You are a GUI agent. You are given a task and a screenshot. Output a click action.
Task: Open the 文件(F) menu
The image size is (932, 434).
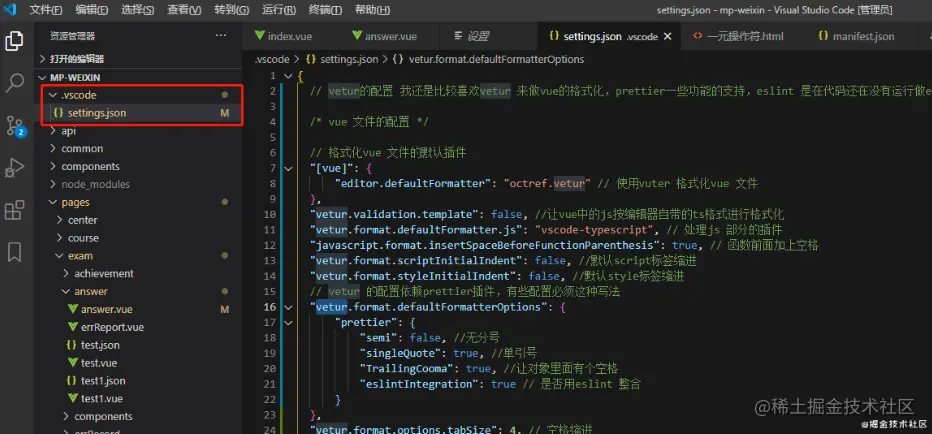(46, 10)
